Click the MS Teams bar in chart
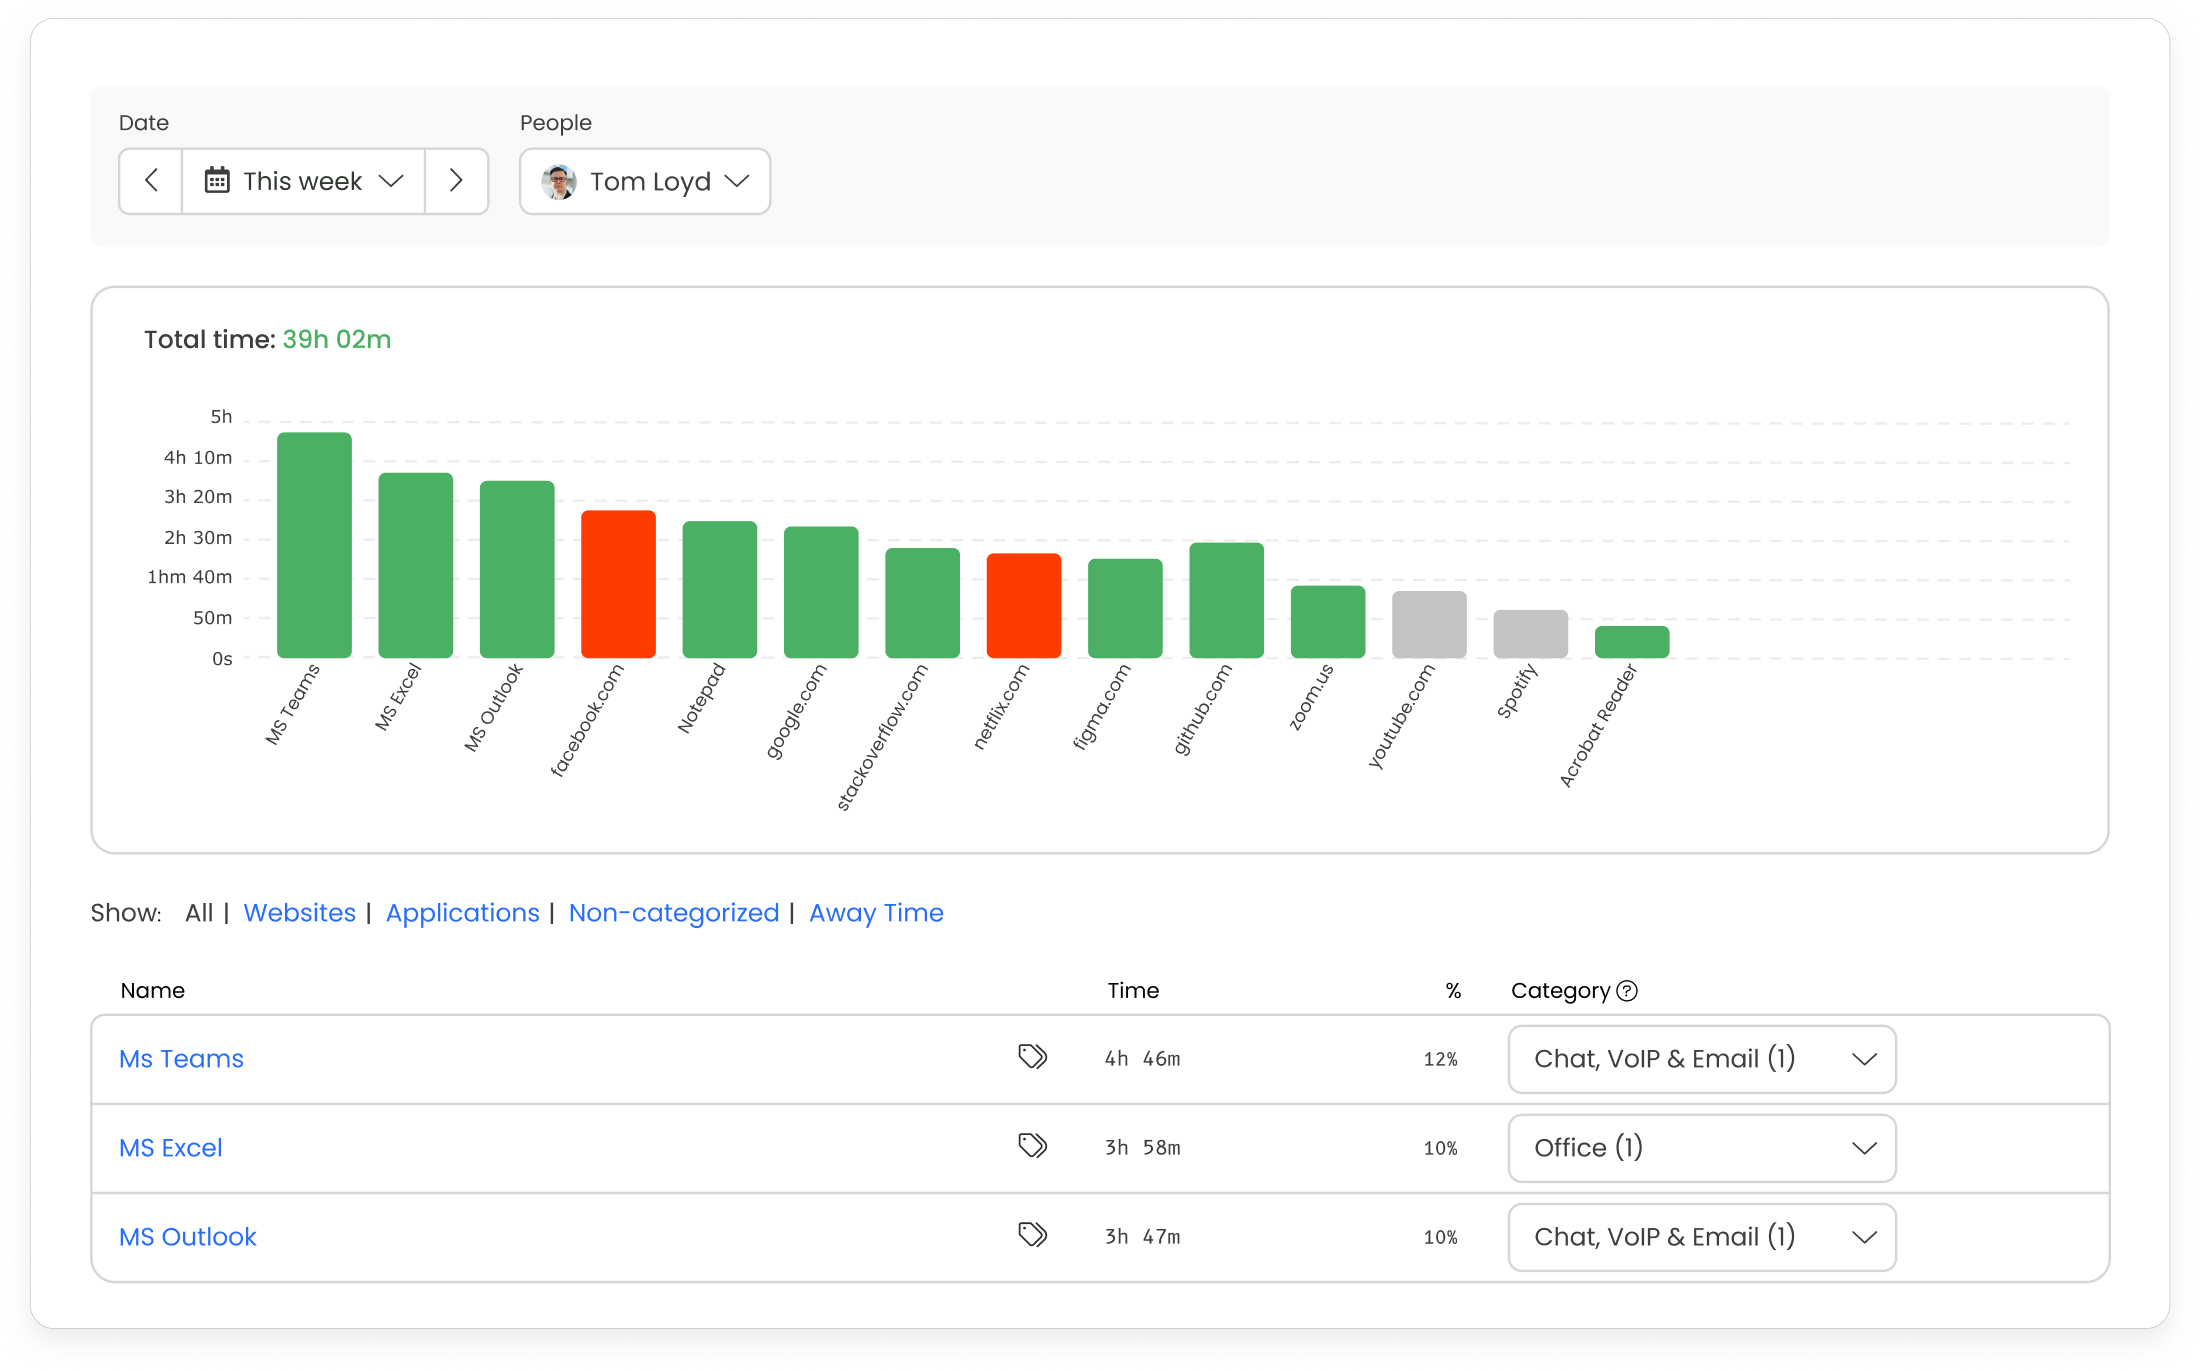The image size is (2201, 1371). click(x=314, y=545)
